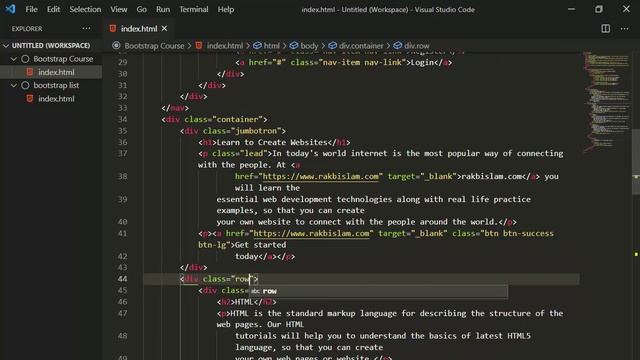Click div.container breadcrumb element

361,46
